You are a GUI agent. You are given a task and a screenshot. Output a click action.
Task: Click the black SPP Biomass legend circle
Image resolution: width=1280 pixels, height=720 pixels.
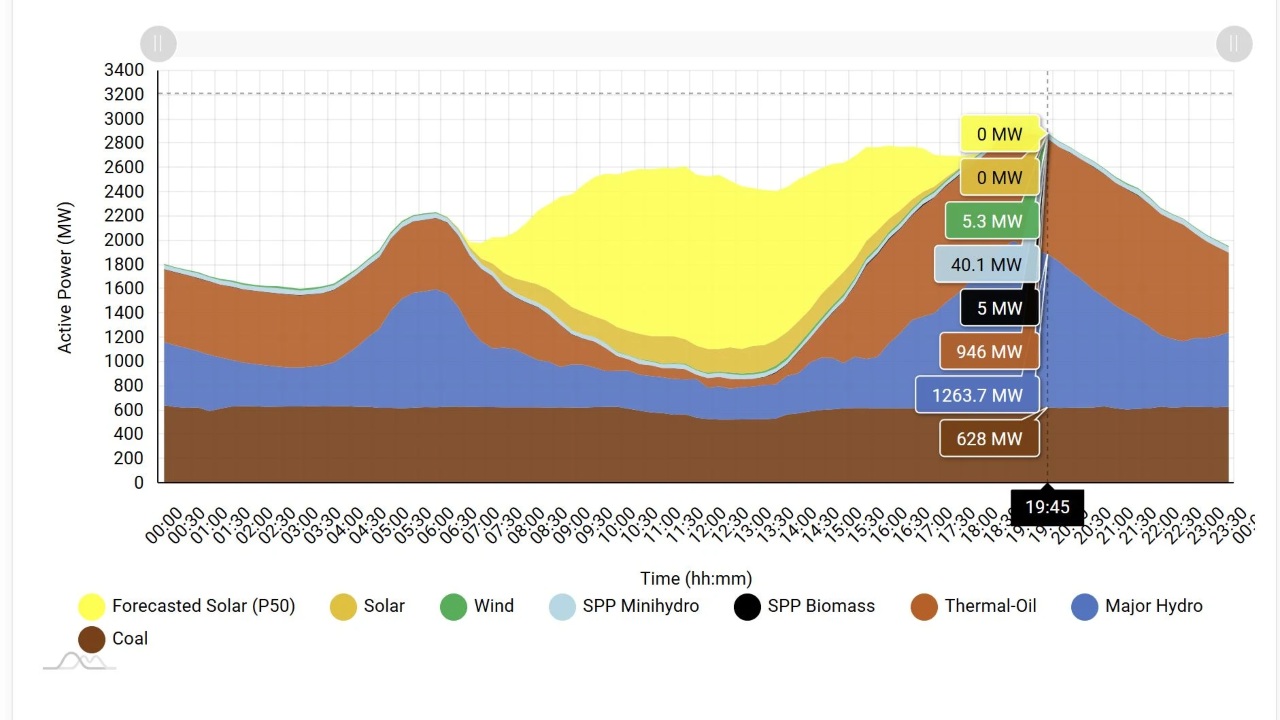[x=747, y=606]
